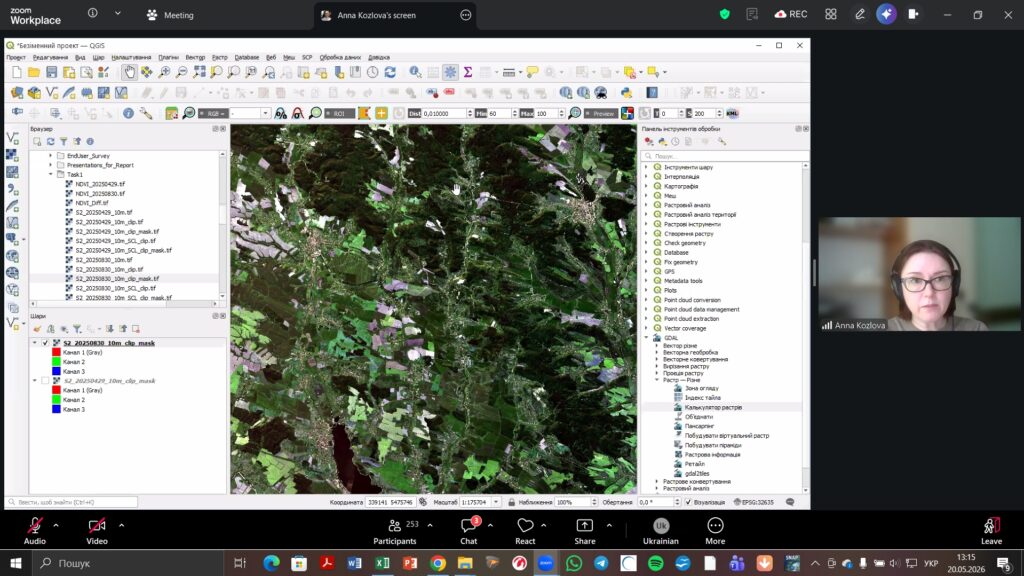The width and height of the screenshot is (1024, 576).
Task: Select Калькулятор растрів in processing toolbox
Action: tap(713, 408)
